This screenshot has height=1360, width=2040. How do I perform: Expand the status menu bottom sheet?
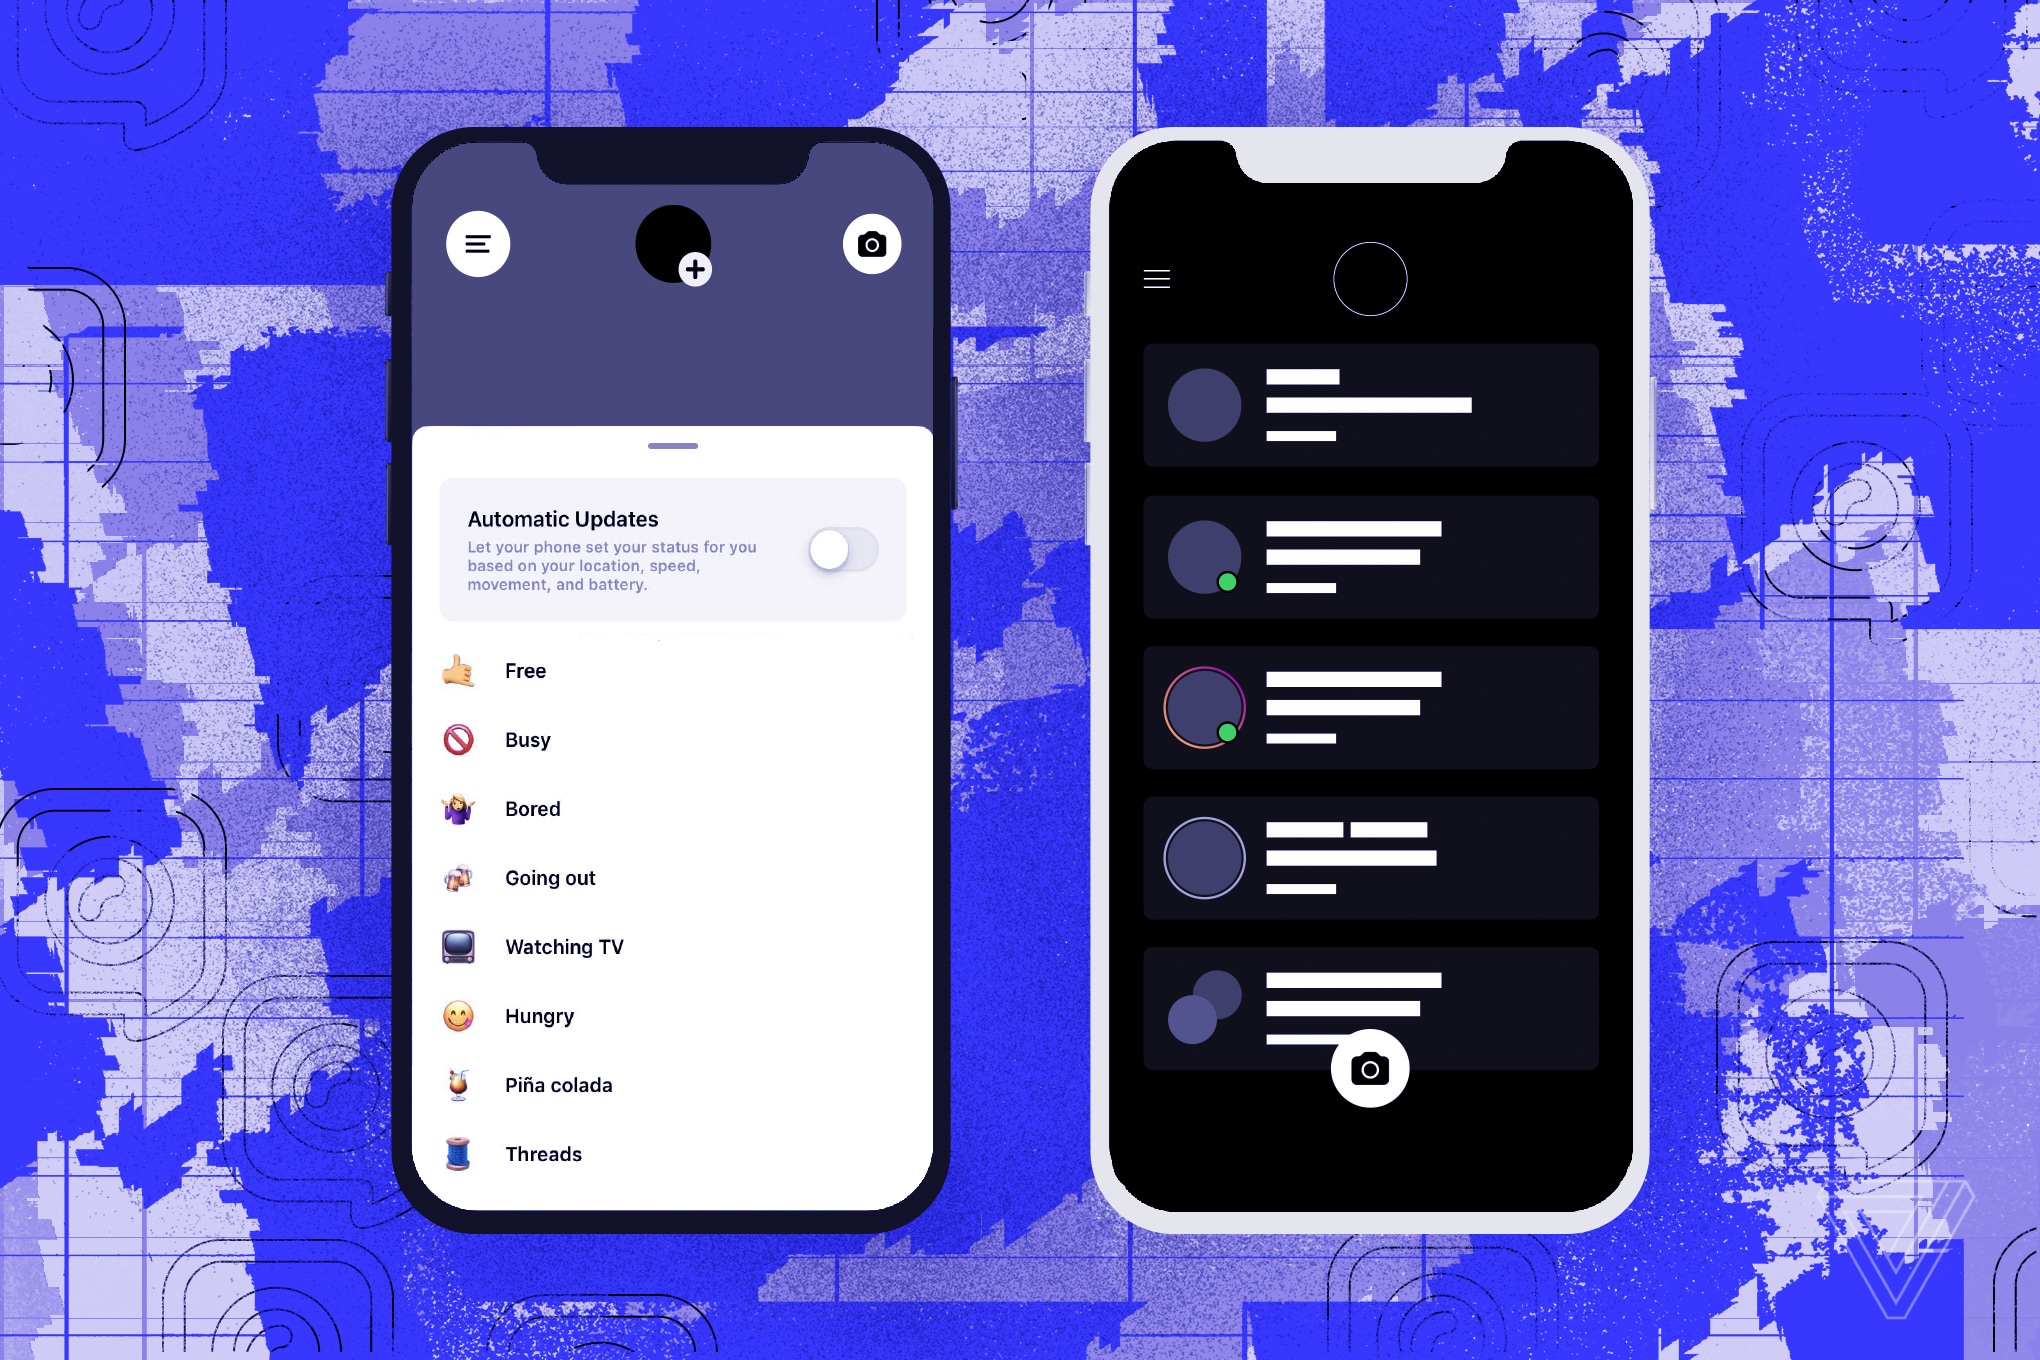680,439
